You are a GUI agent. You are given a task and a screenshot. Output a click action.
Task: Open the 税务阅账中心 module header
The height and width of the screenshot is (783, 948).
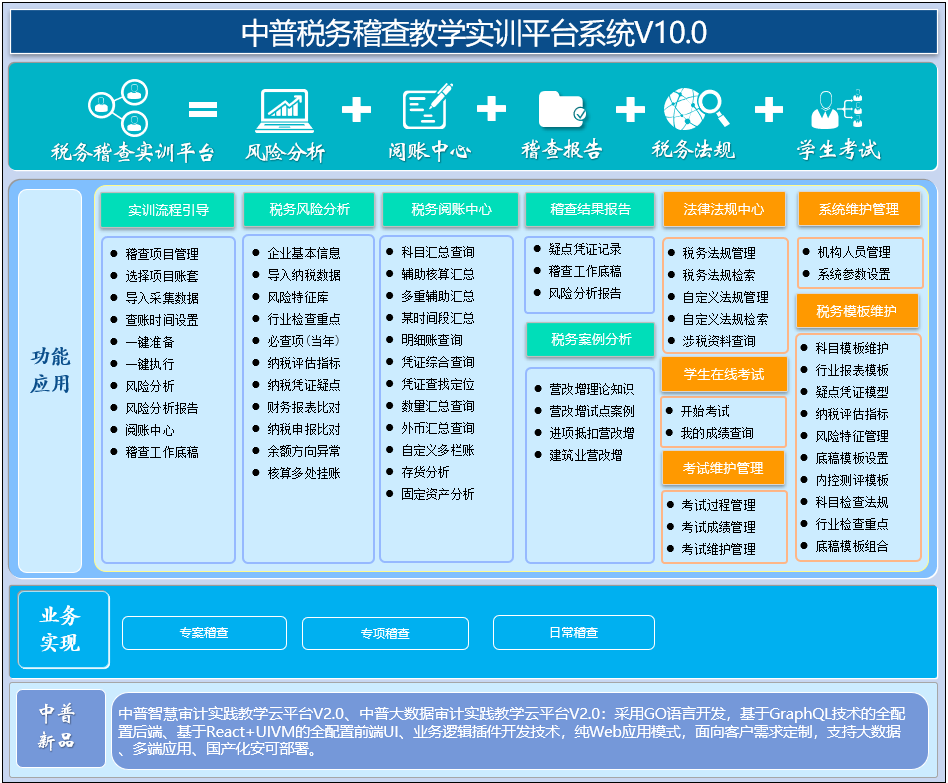451,209
